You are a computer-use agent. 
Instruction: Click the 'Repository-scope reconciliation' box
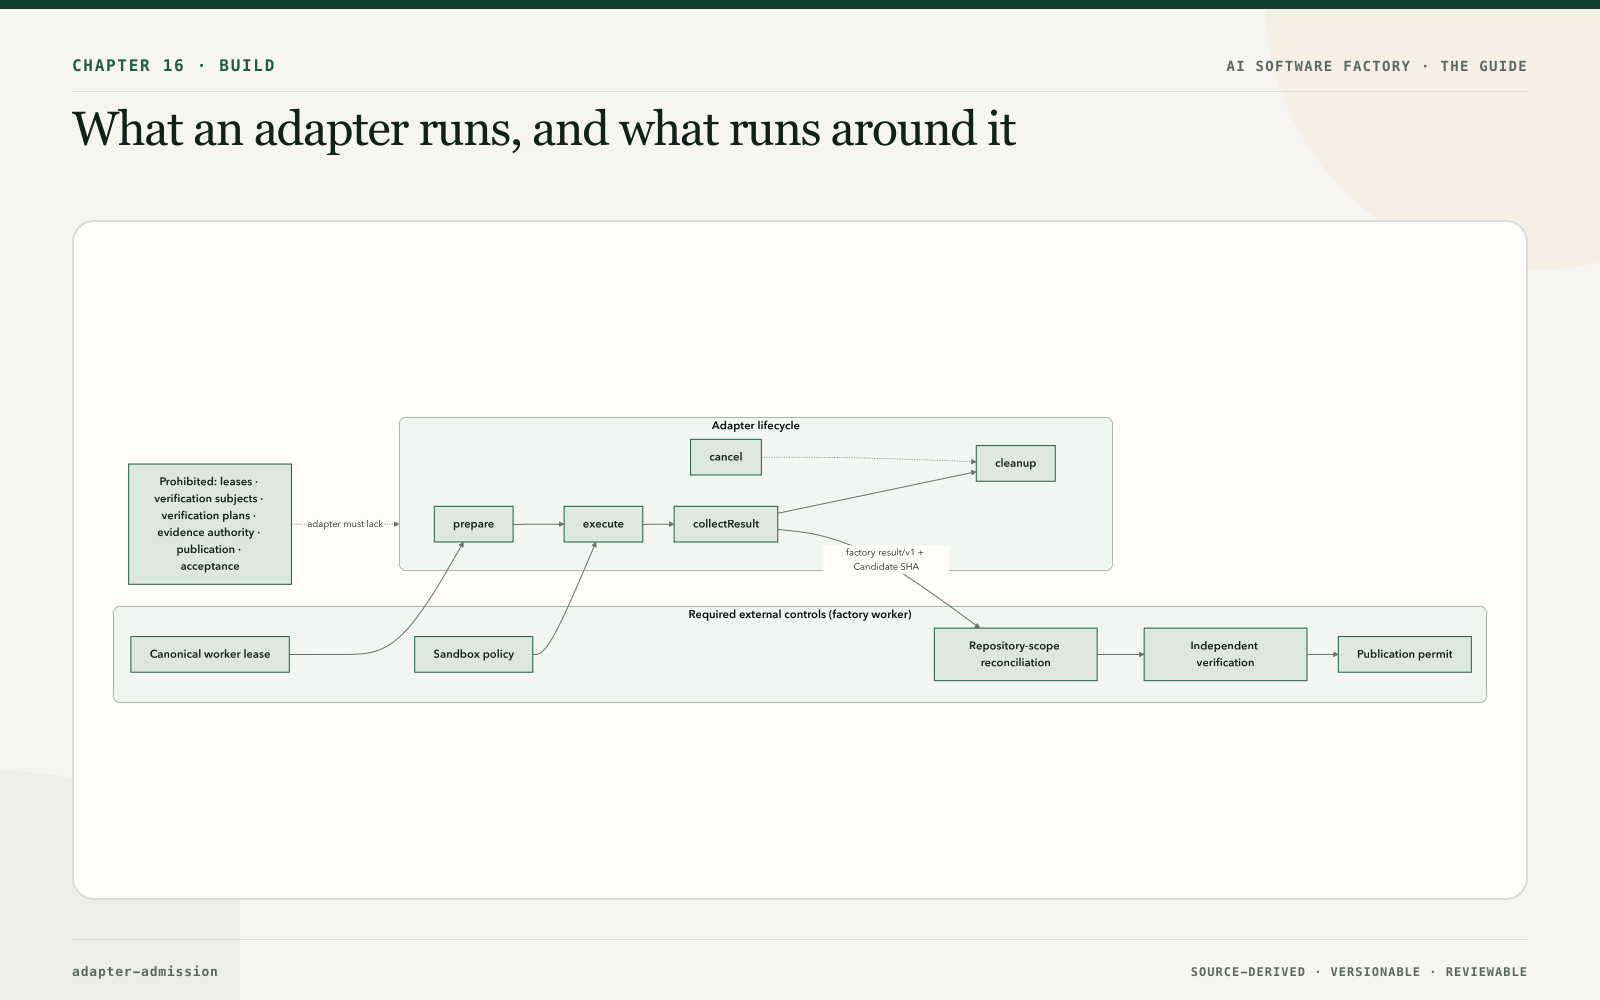1015,654
